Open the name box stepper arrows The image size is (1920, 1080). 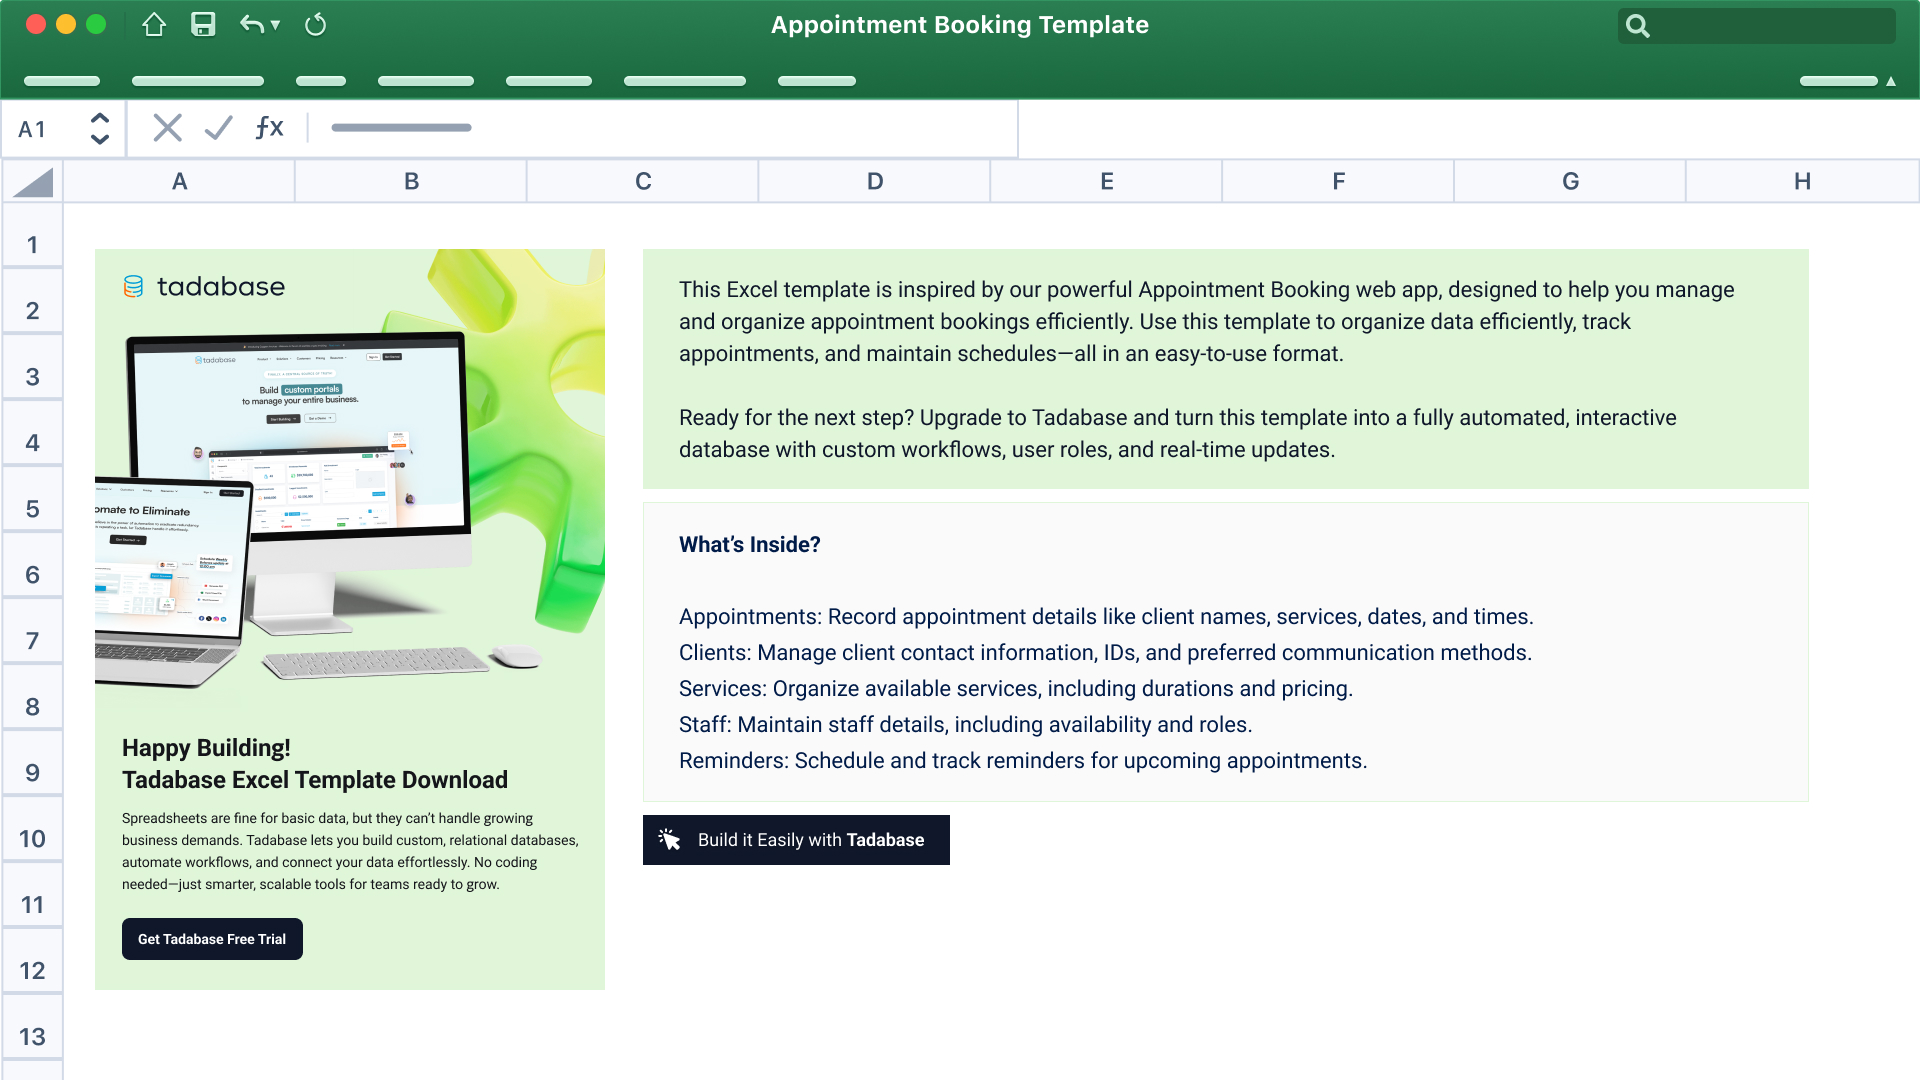tap(99, 128)
